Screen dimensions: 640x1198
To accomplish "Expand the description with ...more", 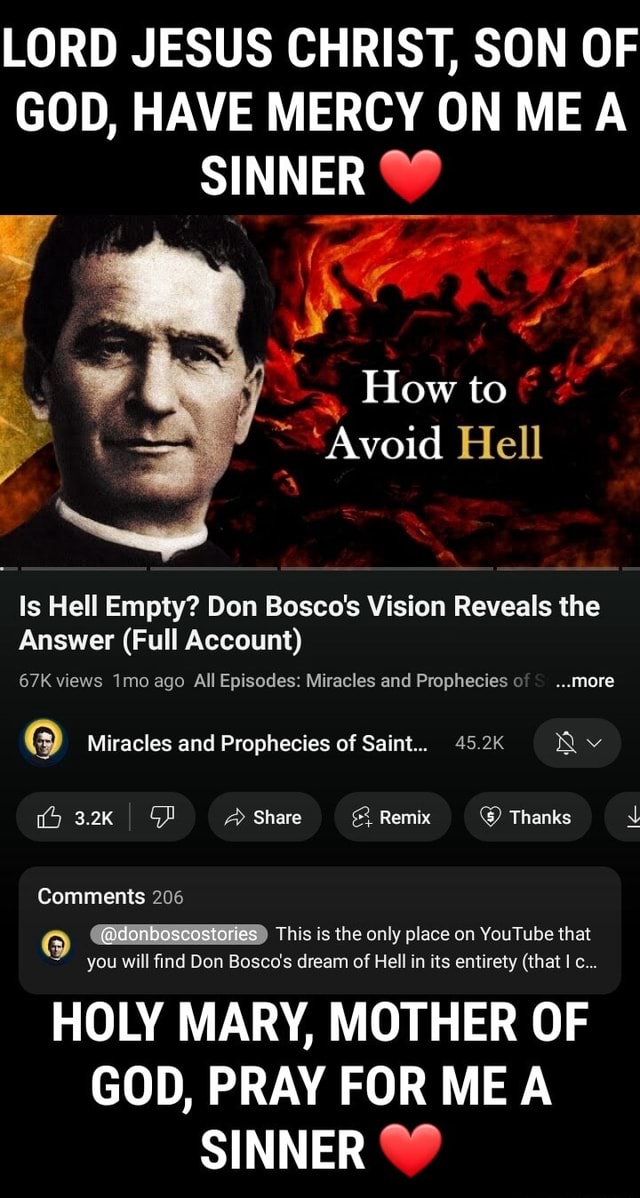I will pos(584,681).
